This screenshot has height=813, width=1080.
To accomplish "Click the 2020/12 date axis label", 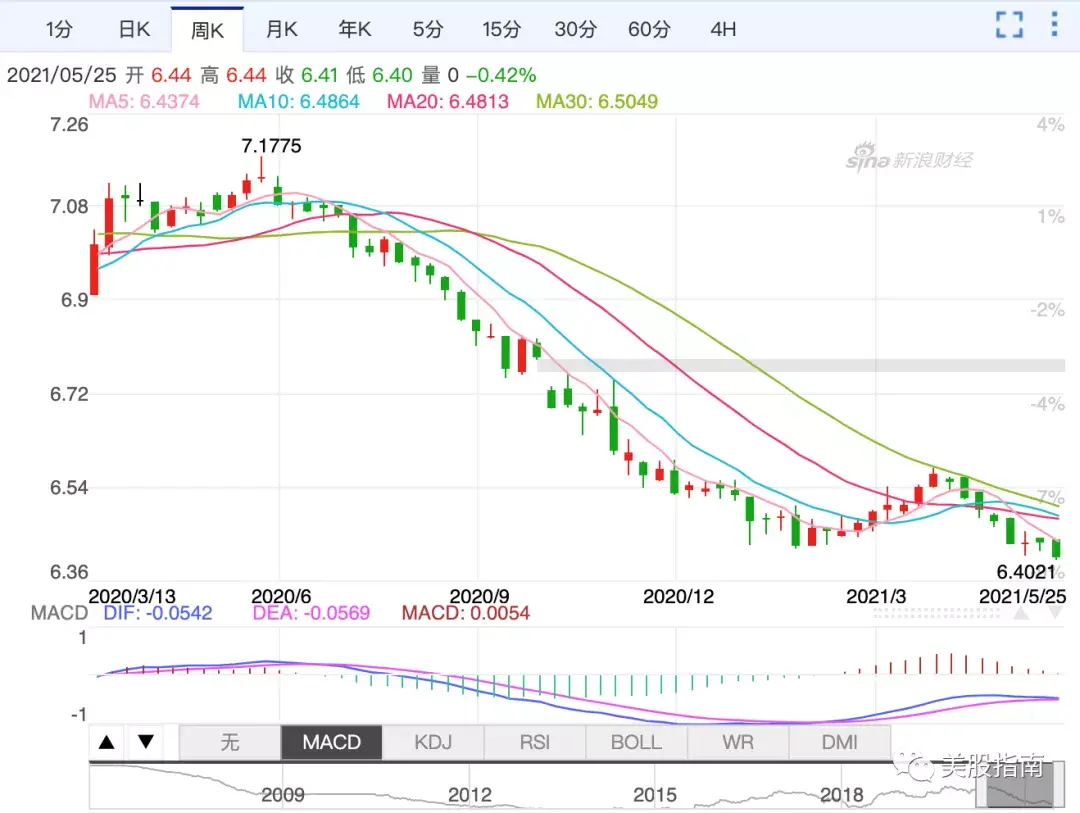I will pyautogui.click(x=678, y=596).
